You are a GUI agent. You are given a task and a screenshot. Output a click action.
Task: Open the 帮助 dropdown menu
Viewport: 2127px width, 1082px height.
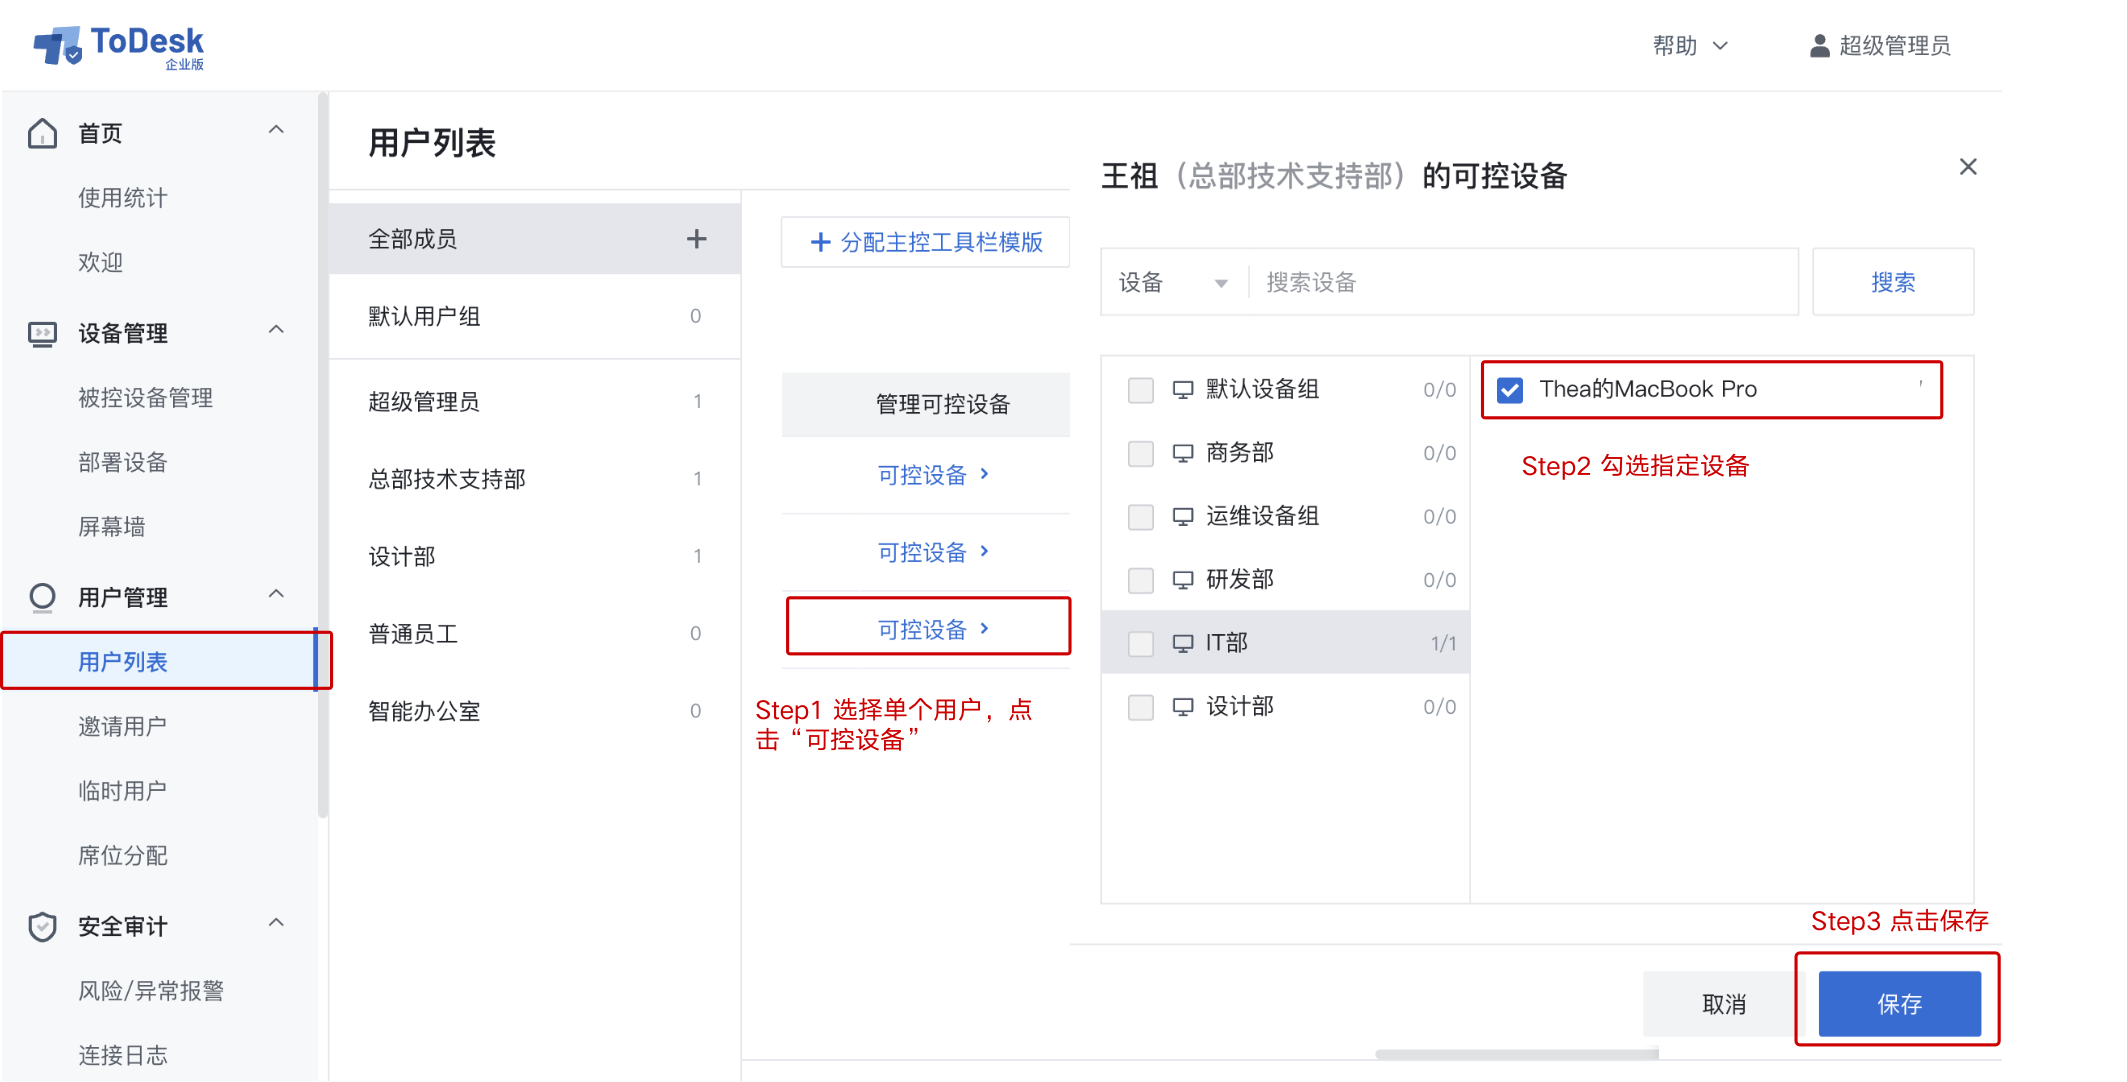click(1690, 46)
